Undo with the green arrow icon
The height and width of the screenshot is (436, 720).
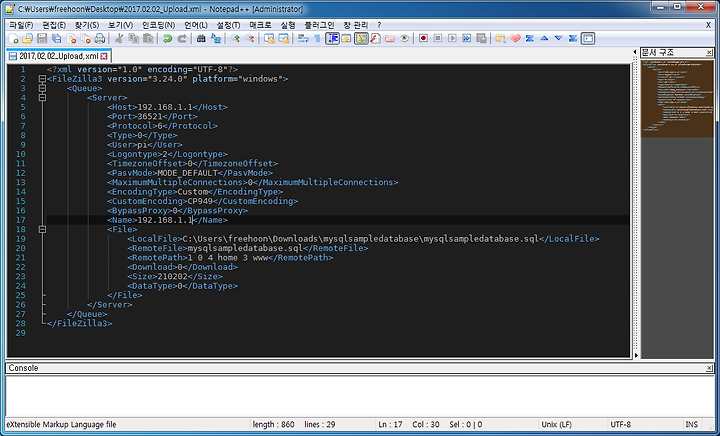pyautogui.click(x=167, y=39)
